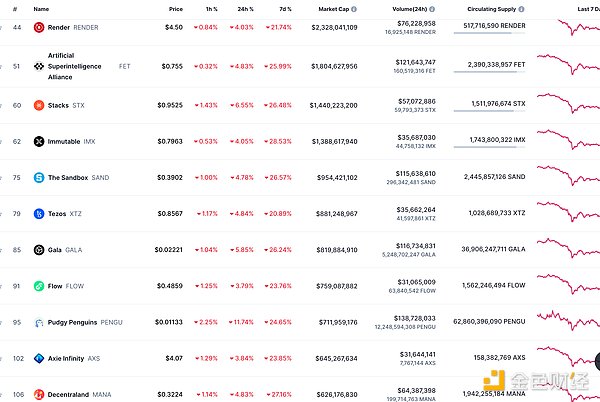The width and height of the screenshot is (600, 402).
Task: Click the Render coin logo icon
Action: click(x=39, y=28)
